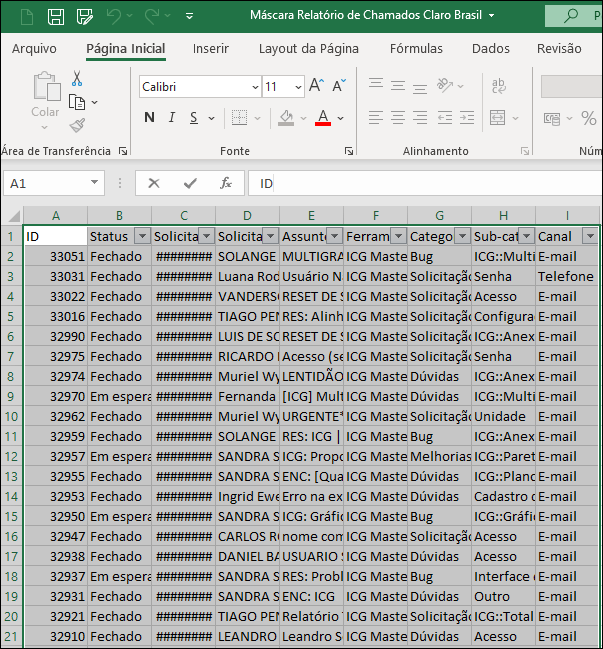This screenshot has height=649, width=603.
Task: Create a new blank workbook icon
Action: tap(27, 17)
